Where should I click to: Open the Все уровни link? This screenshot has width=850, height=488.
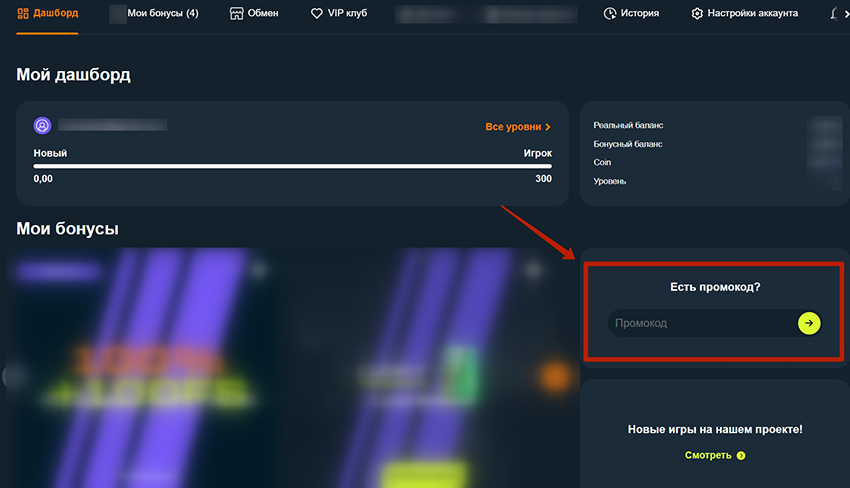point(518,126)
